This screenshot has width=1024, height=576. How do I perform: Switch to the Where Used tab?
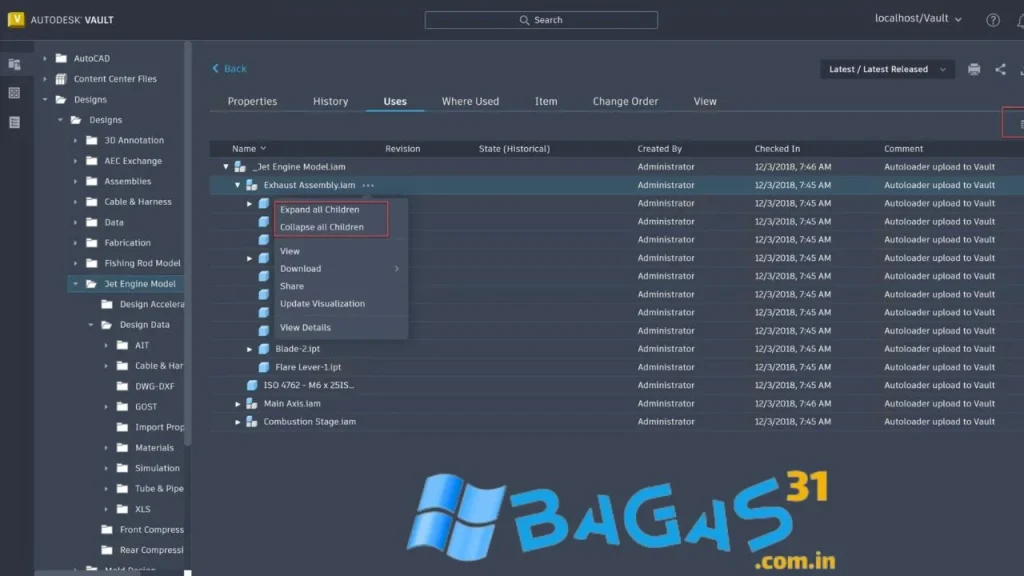pyautogui.click(x=470, y=101)
